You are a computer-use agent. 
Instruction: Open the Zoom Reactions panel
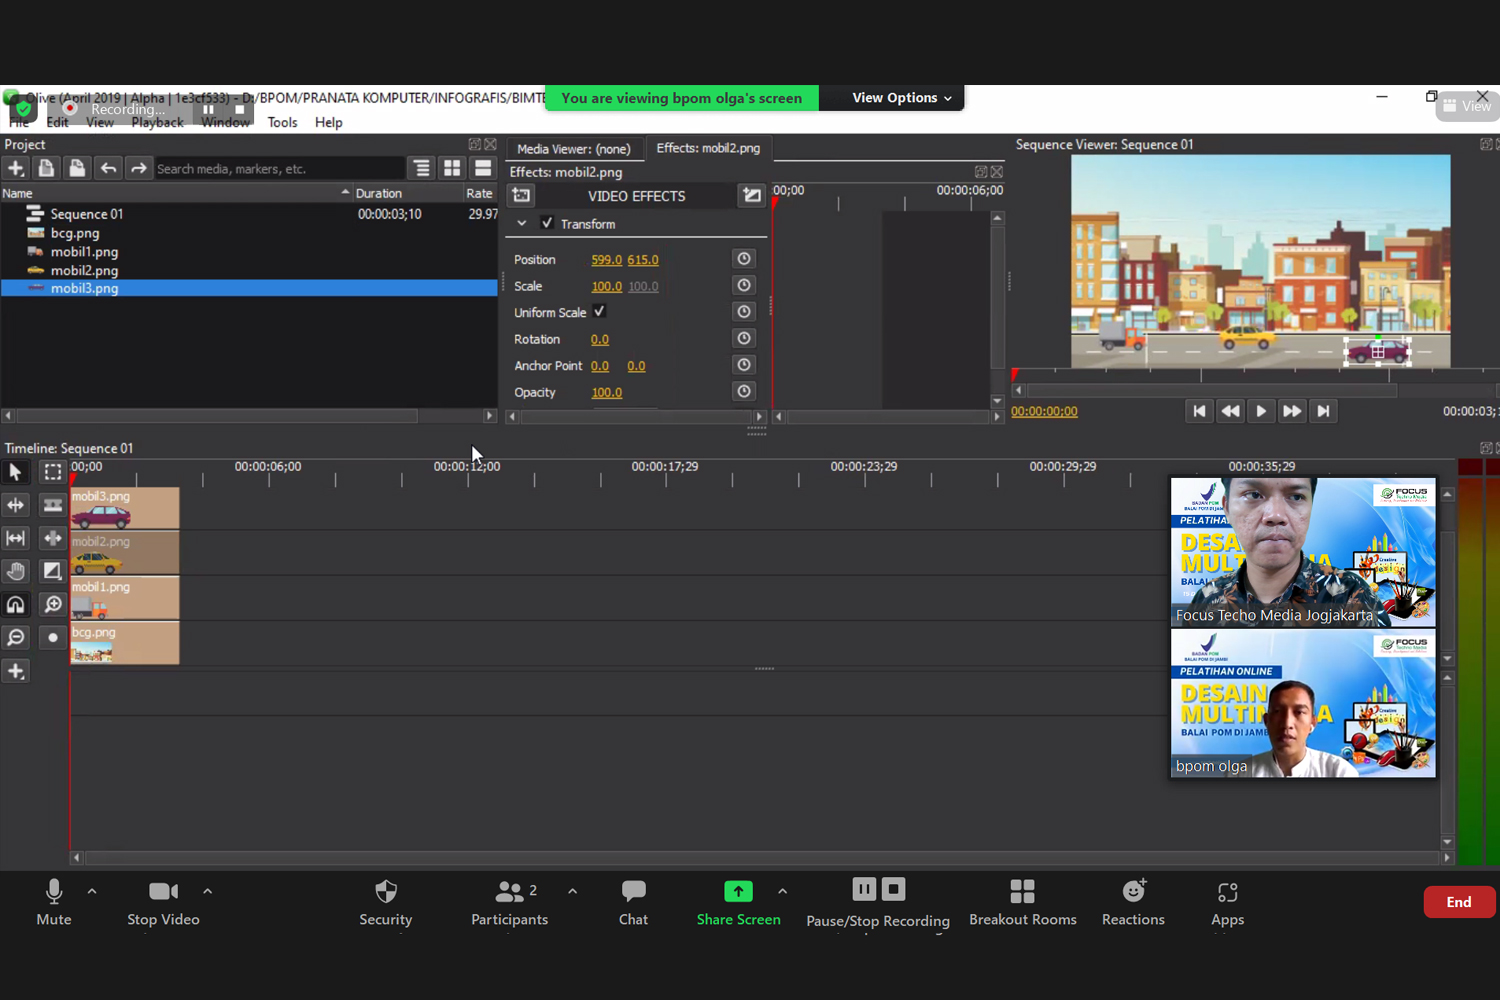[x=1132, y=902]
